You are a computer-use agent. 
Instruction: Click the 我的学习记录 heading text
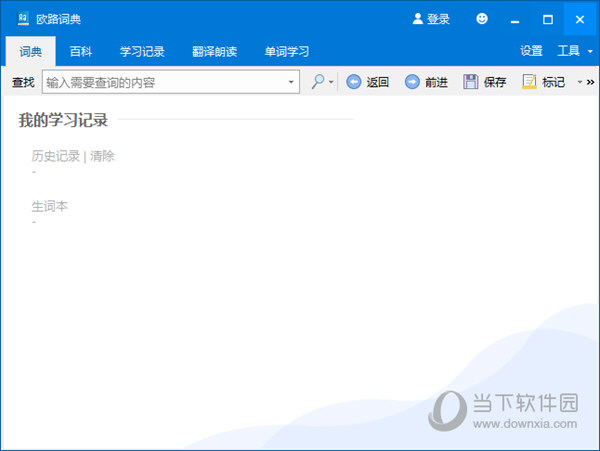point(64,120)
